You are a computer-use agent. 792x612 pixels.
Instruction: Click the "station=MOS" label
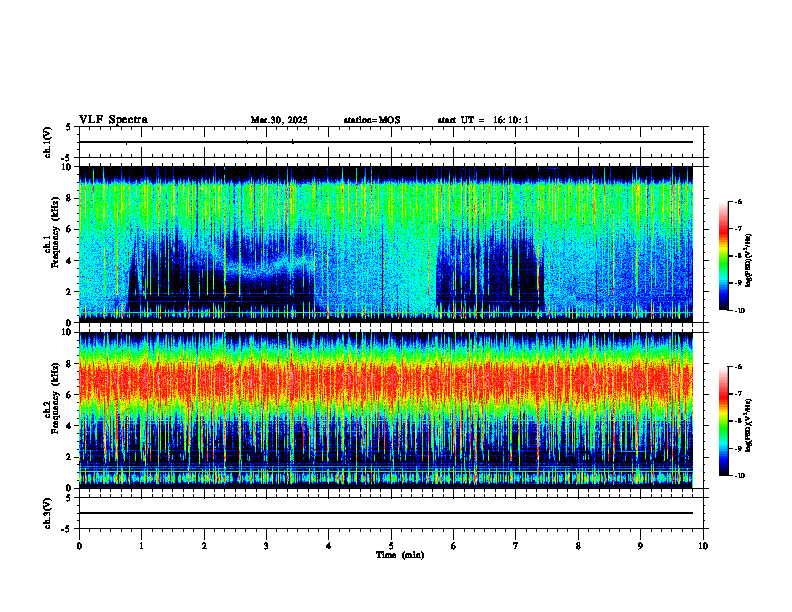pos(372,120)
